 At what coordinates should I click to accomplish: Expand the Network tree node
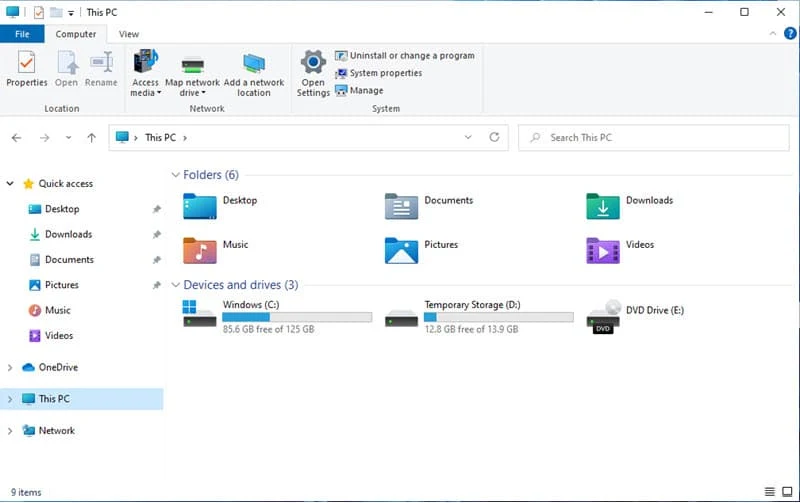(10, 431)
